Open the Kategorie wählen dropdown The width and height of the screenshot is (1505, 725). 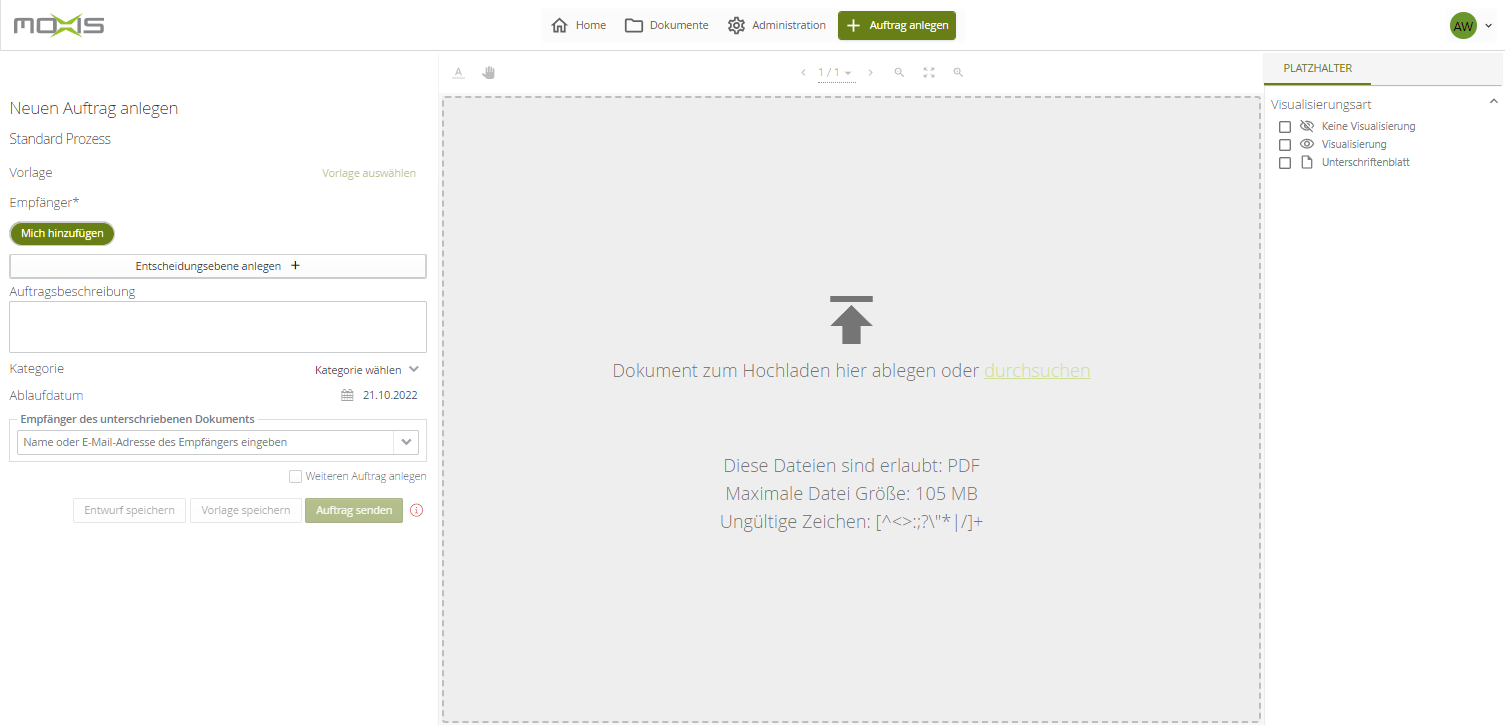coord(366,370)
